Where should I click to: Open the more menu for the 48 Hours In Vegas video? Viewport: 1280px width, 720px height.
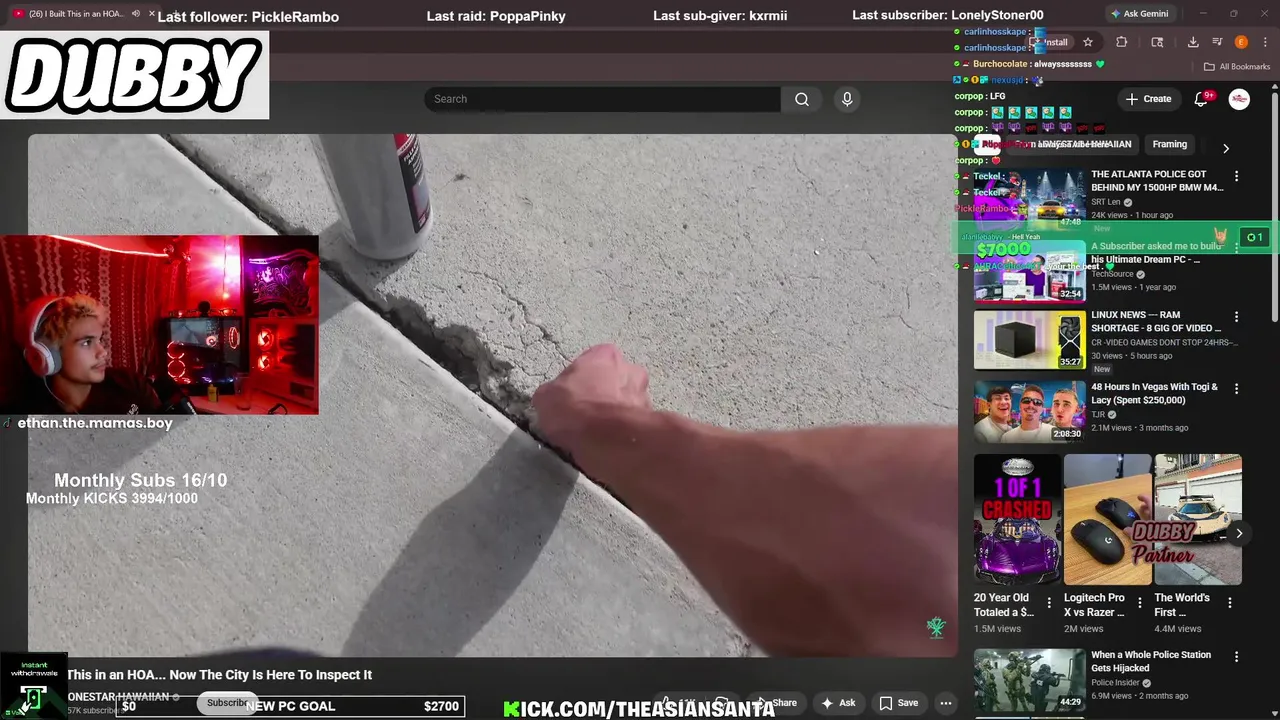1236,388
